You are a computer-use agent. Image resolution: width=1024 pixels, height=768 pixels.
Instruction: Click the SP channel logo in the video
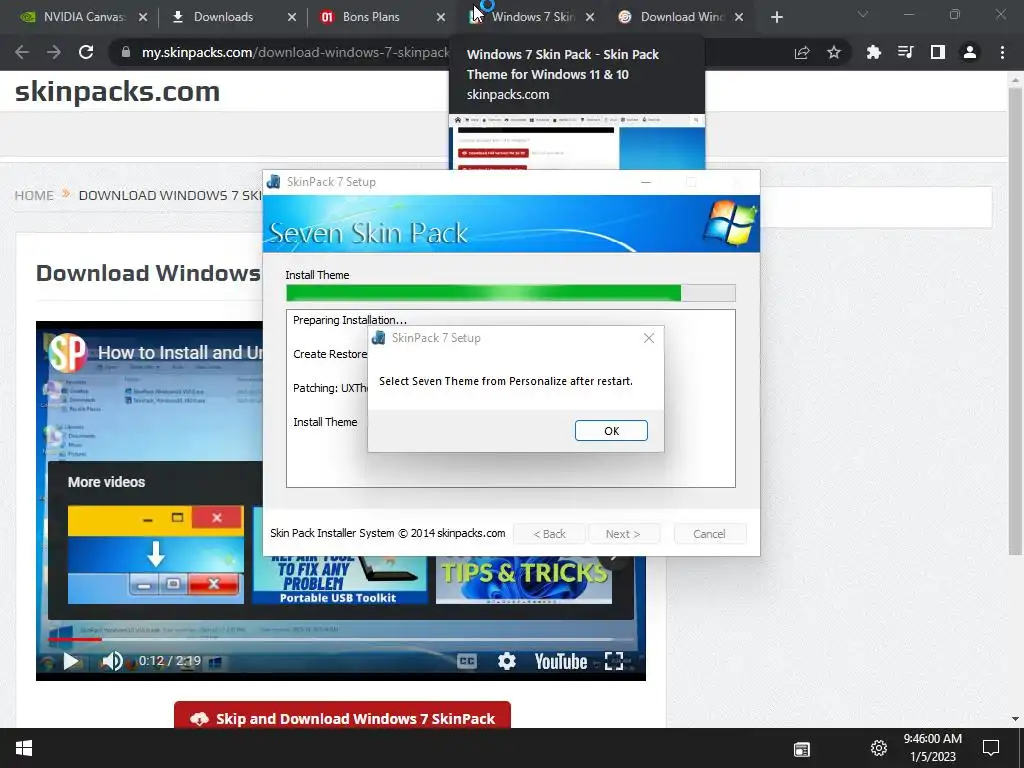(67, 353)
